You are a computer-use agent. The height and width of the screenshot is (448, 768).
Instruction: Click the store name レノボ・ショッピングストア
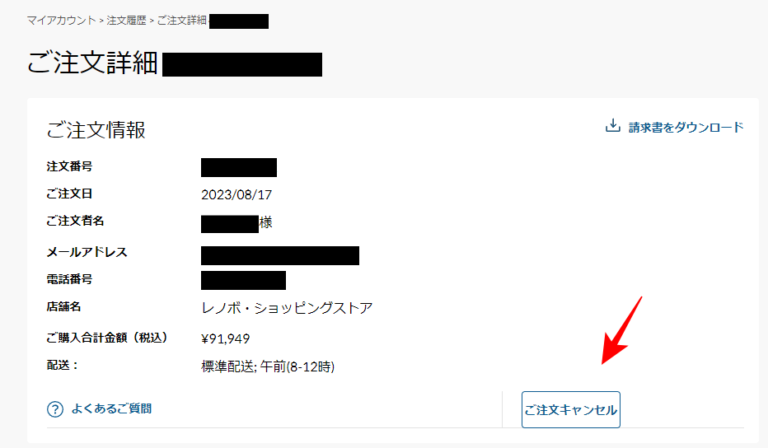[x=287, y=308]
